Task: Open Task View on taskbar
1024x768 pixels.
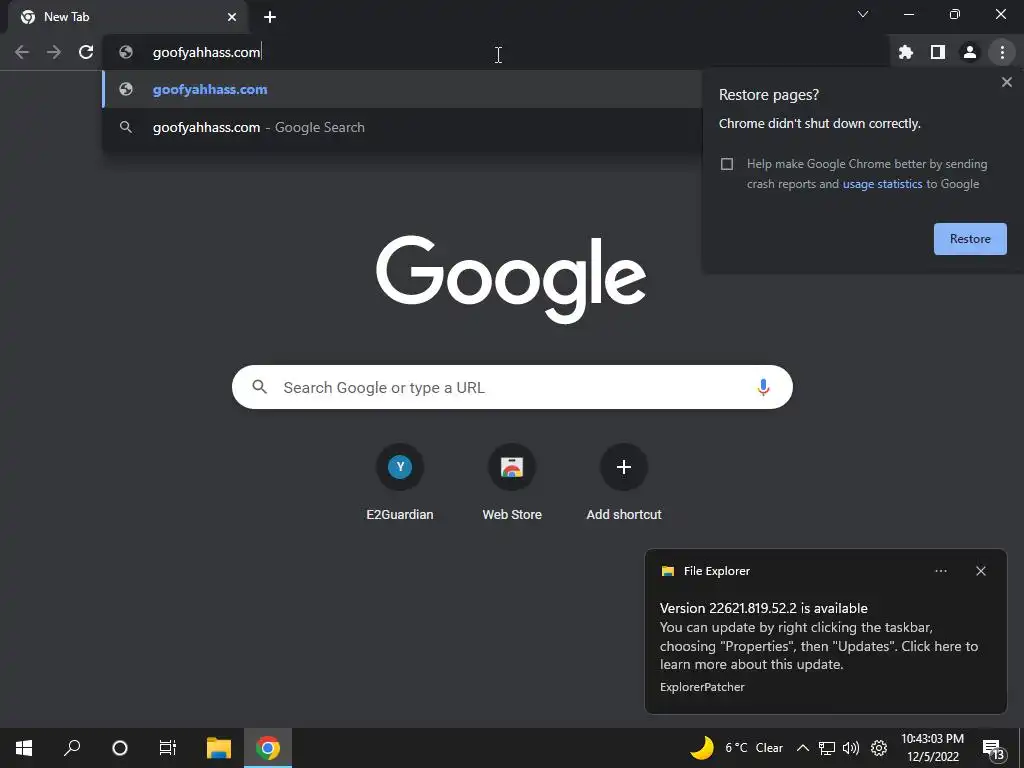Action: 168,748
